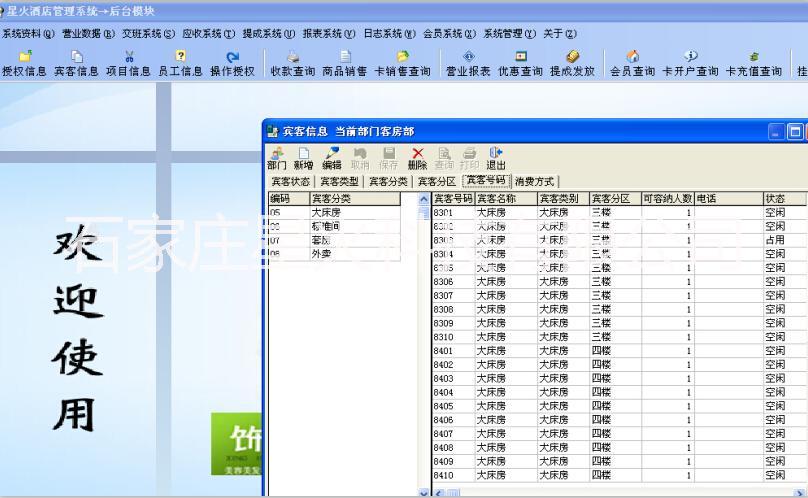Click 四楼 zone cell of room 8403
Viewport: 808px width, 498px height.
tap(615, 378)
